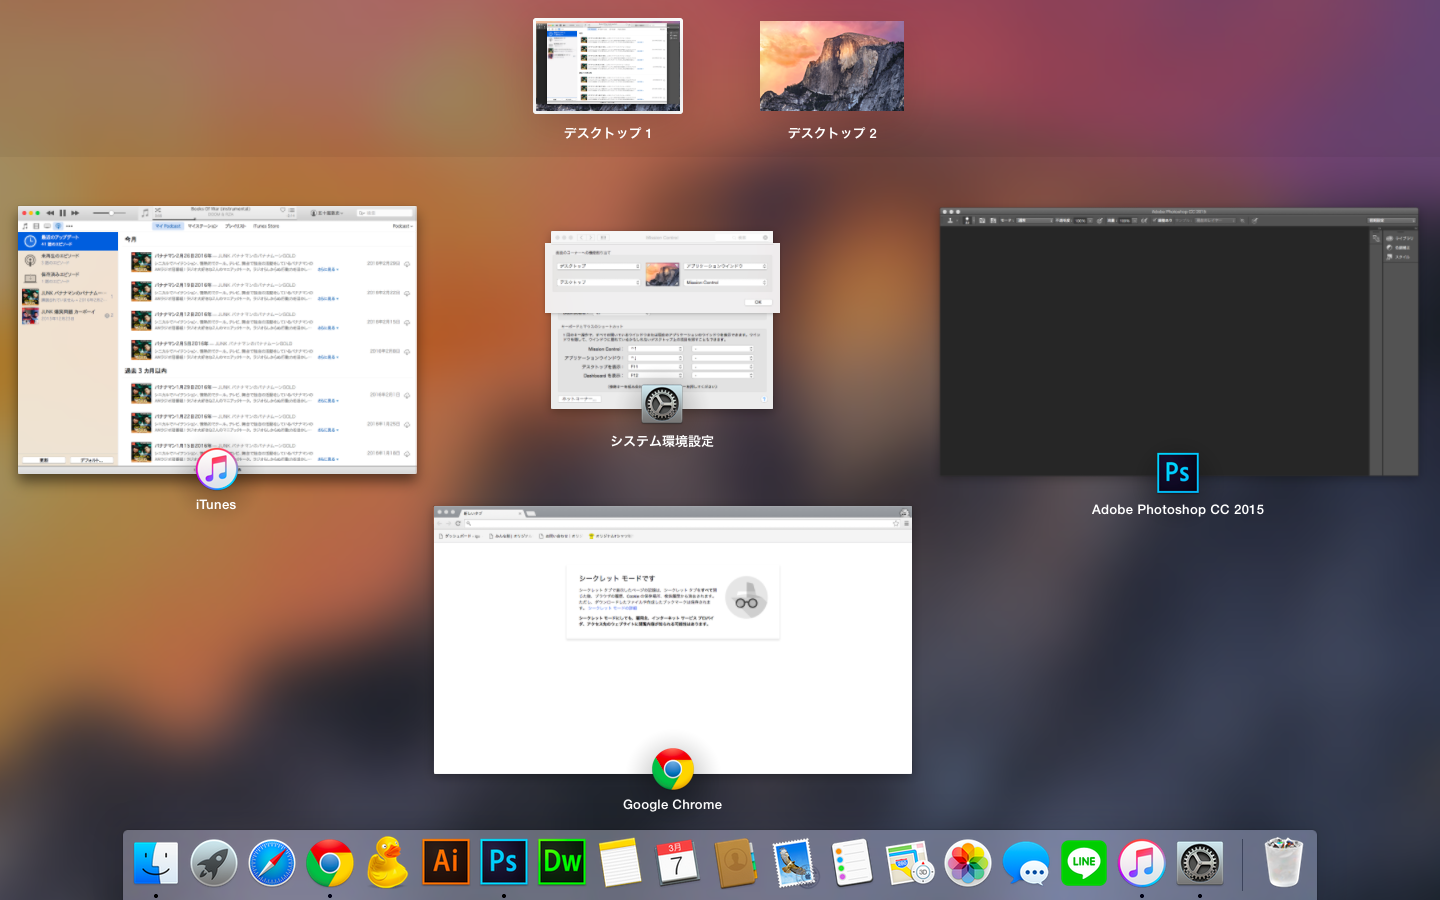This screenshot has width=1440, height=900.
Task: Open the Podcast dropdown in iTunes window
Action: [x=402, y=226]
